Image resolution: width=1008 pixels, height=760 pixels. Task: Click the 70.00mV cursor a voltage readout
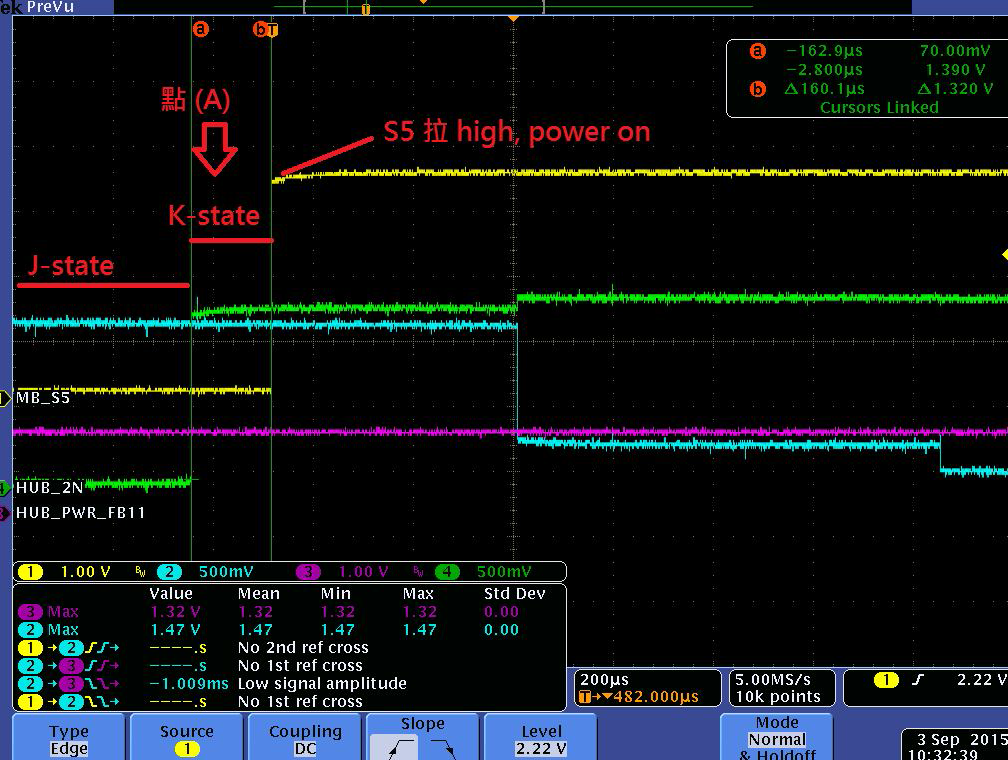[x=955, y=51]
